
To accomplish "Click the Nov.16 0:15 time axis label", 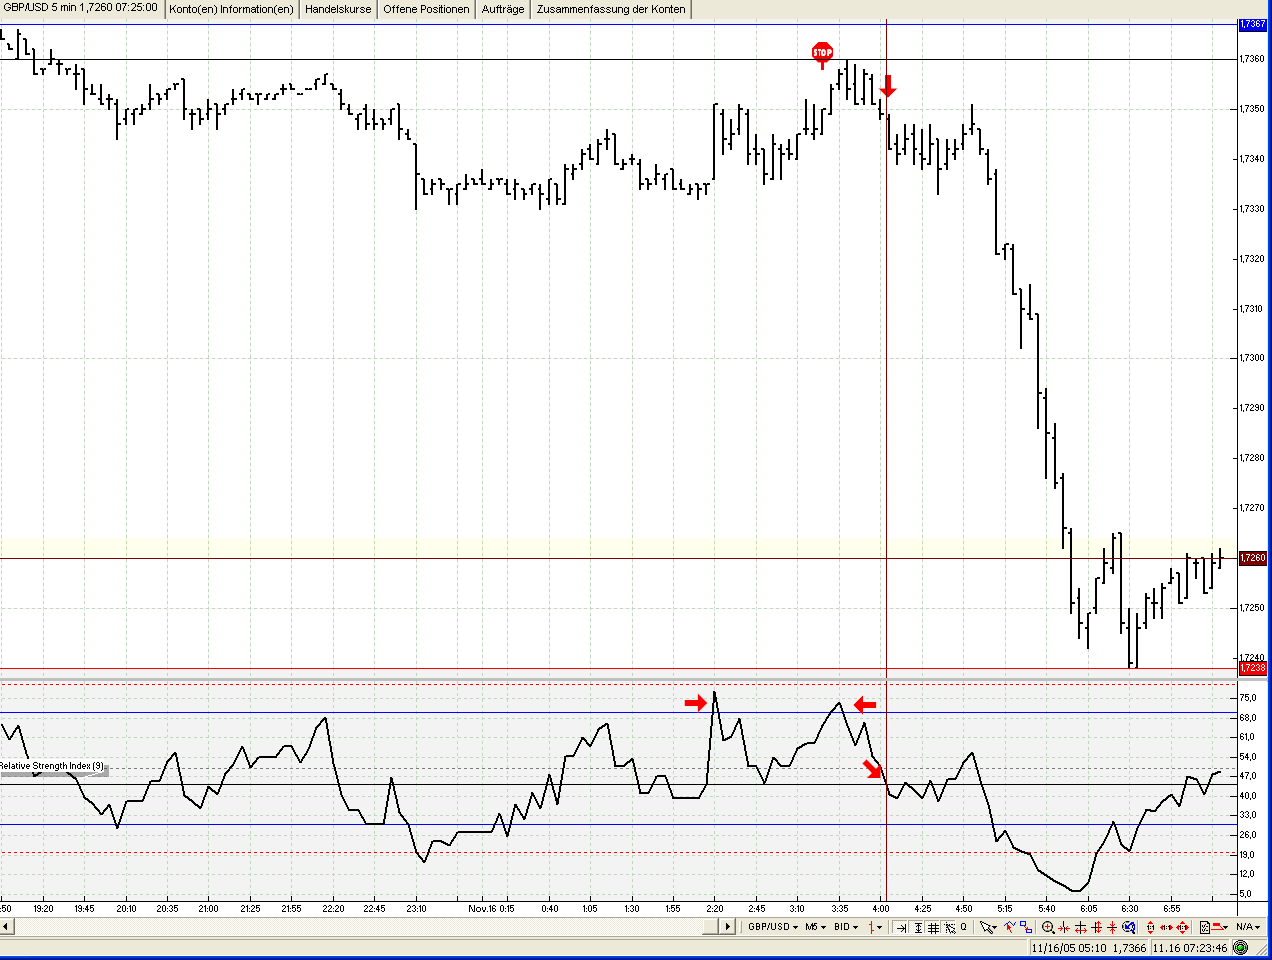I will (x=491, y=909).
